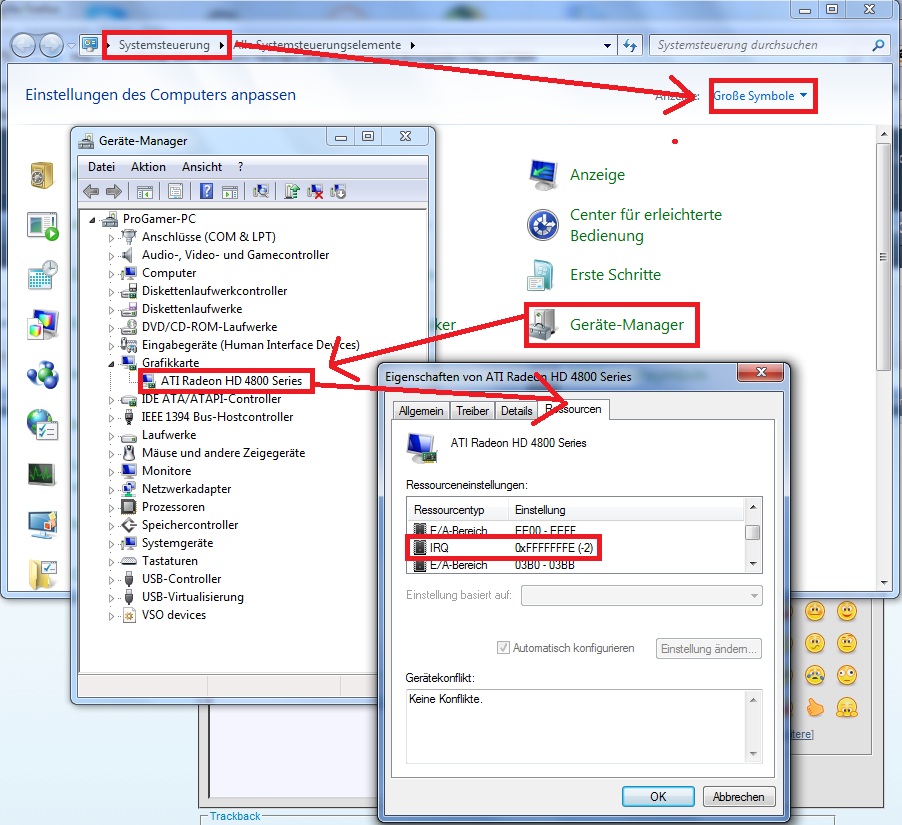Click the Help toolbar icon in Geräte-Manager
This screenshot has width=902, height=825.
pos(206,191)
